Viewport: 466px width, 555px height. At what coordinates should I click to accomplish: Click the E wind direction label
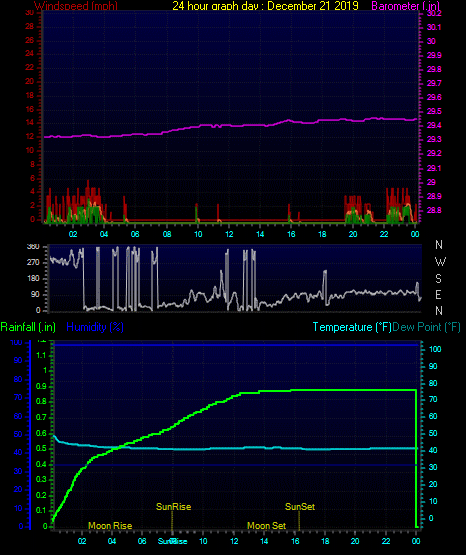pyautogui.click(x=438, y=294)
